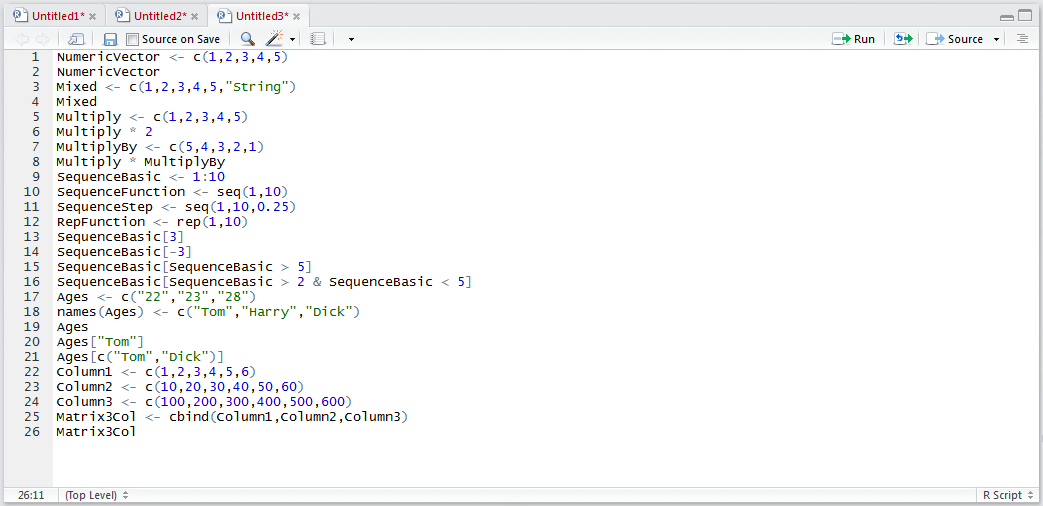Expand the magic wand dropdown arrow
Viewport: 1043px width, 506px height.
(x=292, y=39)
